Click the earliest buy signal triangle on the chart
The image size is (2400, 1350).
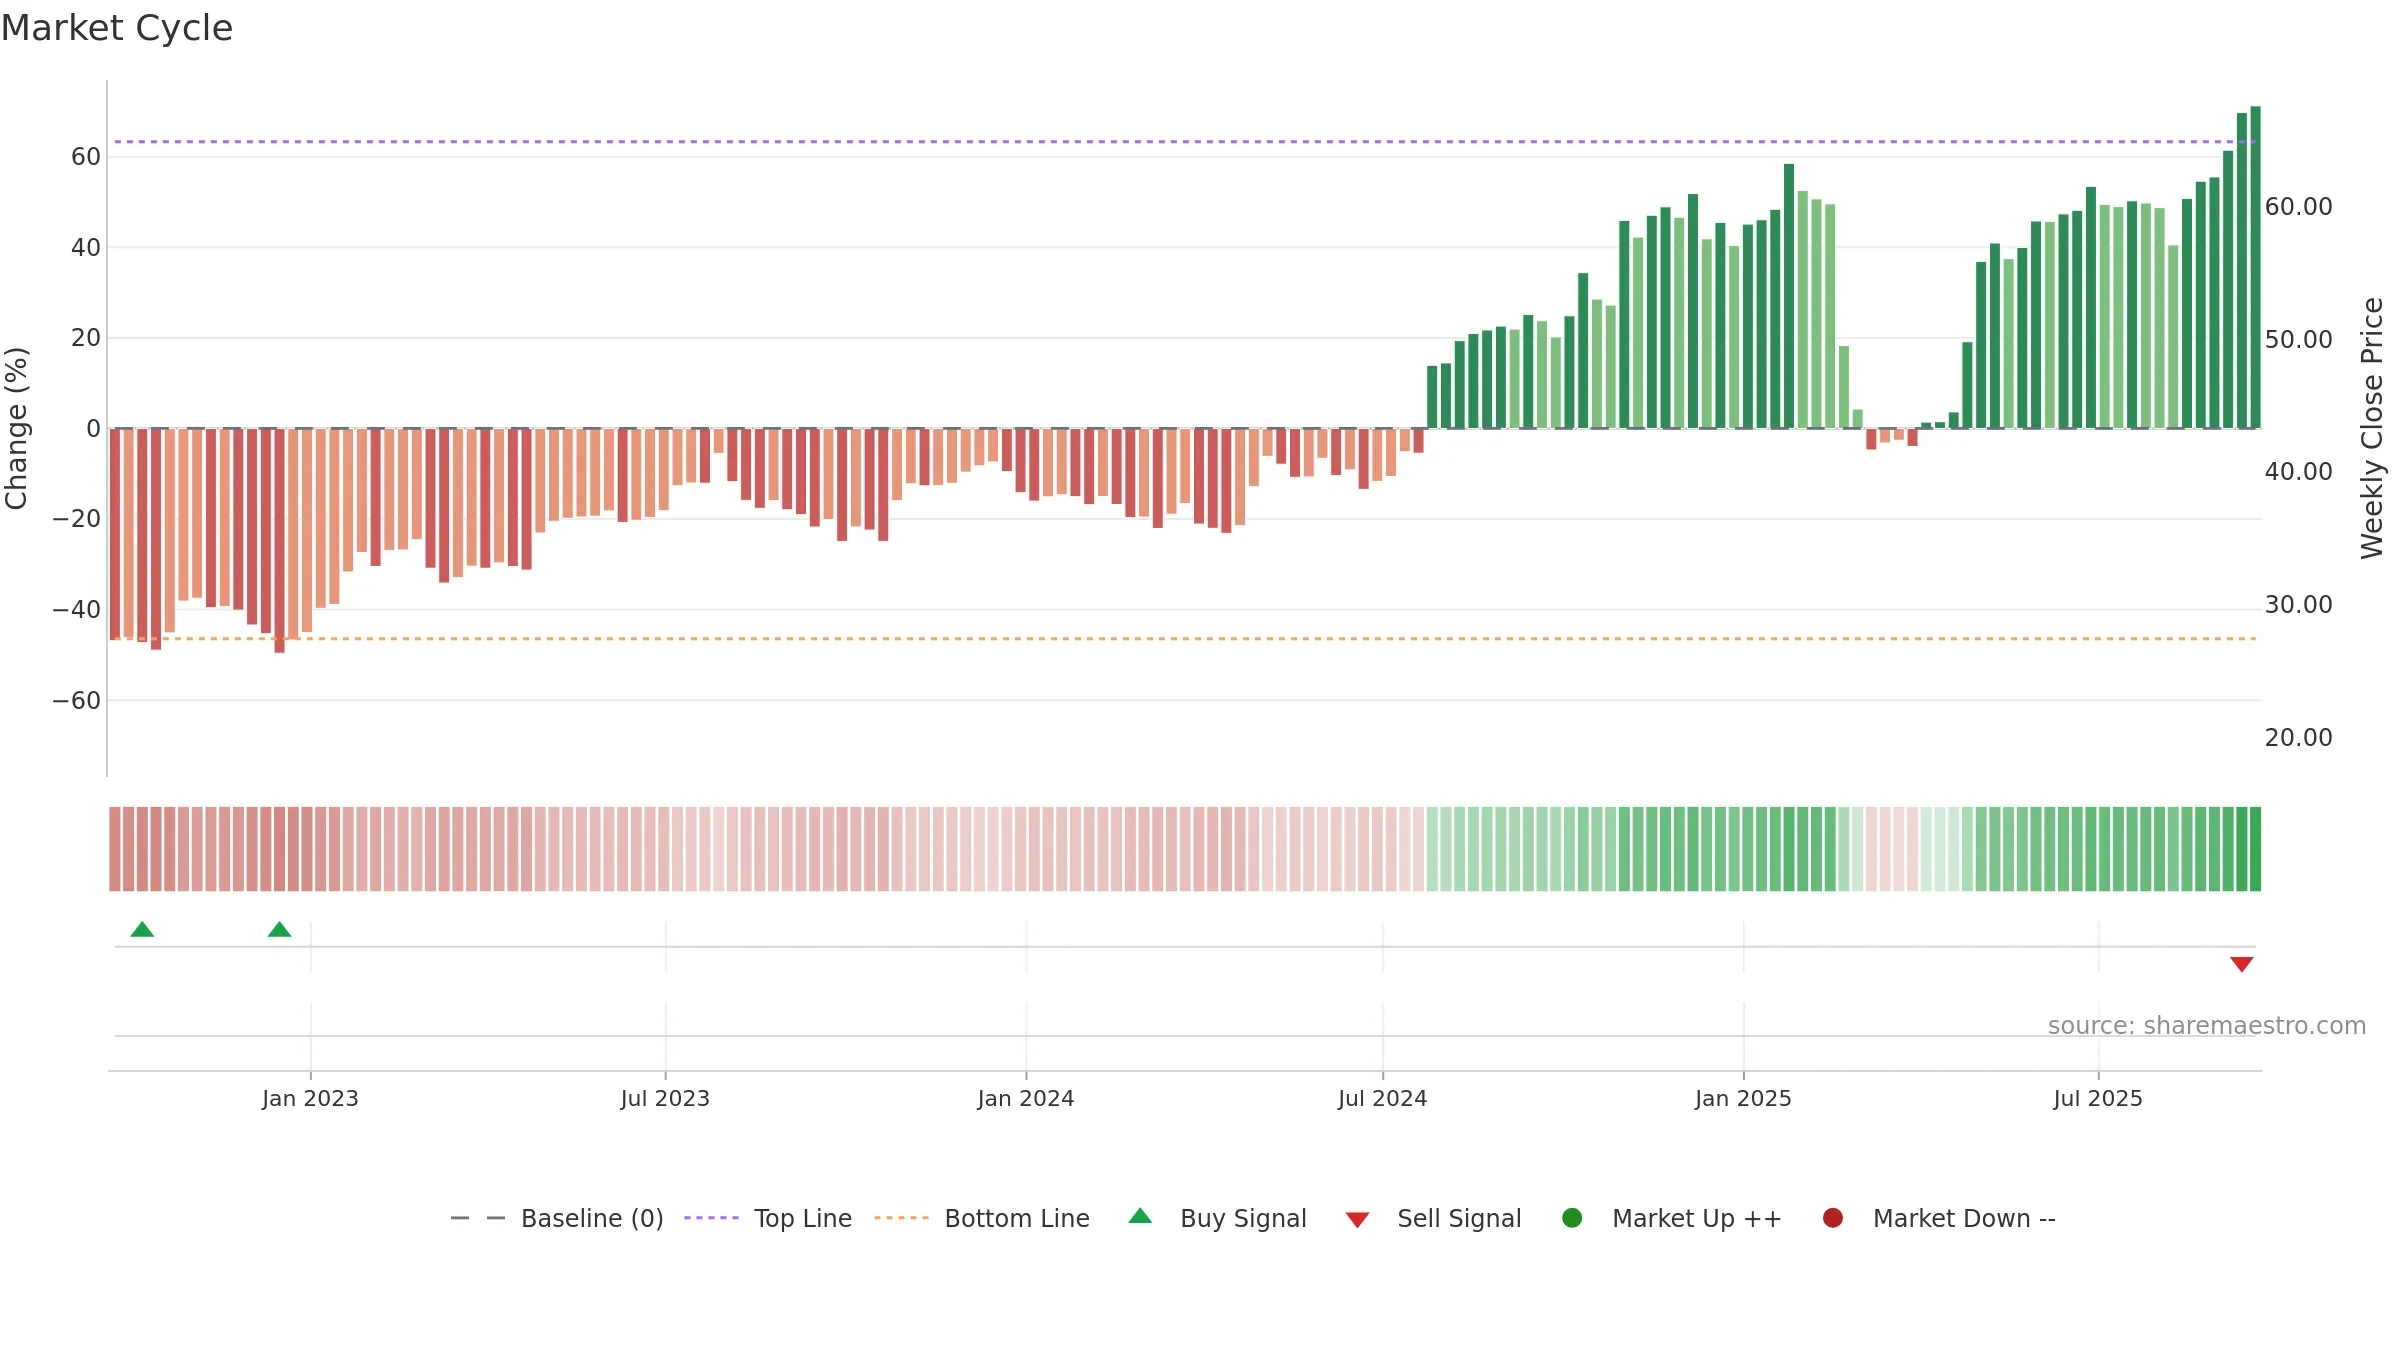point(142,929)
